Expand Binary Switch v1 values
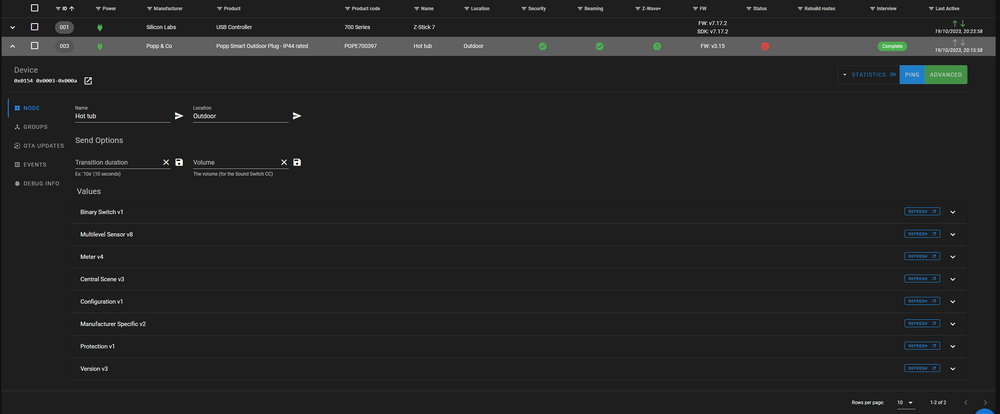The image size is (1000, 414). 953,212
